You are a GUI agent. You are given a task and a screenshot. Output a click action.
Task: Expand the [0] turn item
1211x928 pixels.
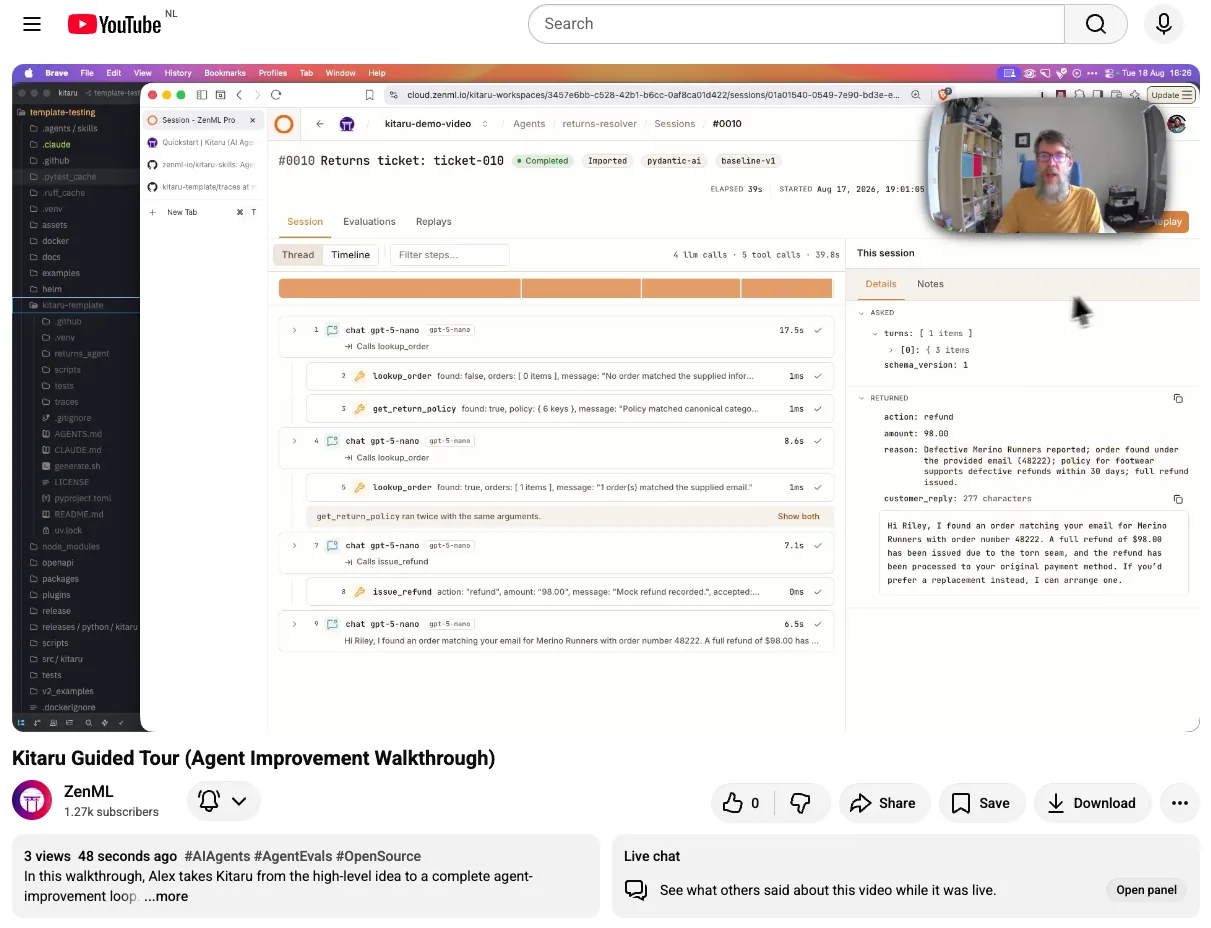click(890, 350)
